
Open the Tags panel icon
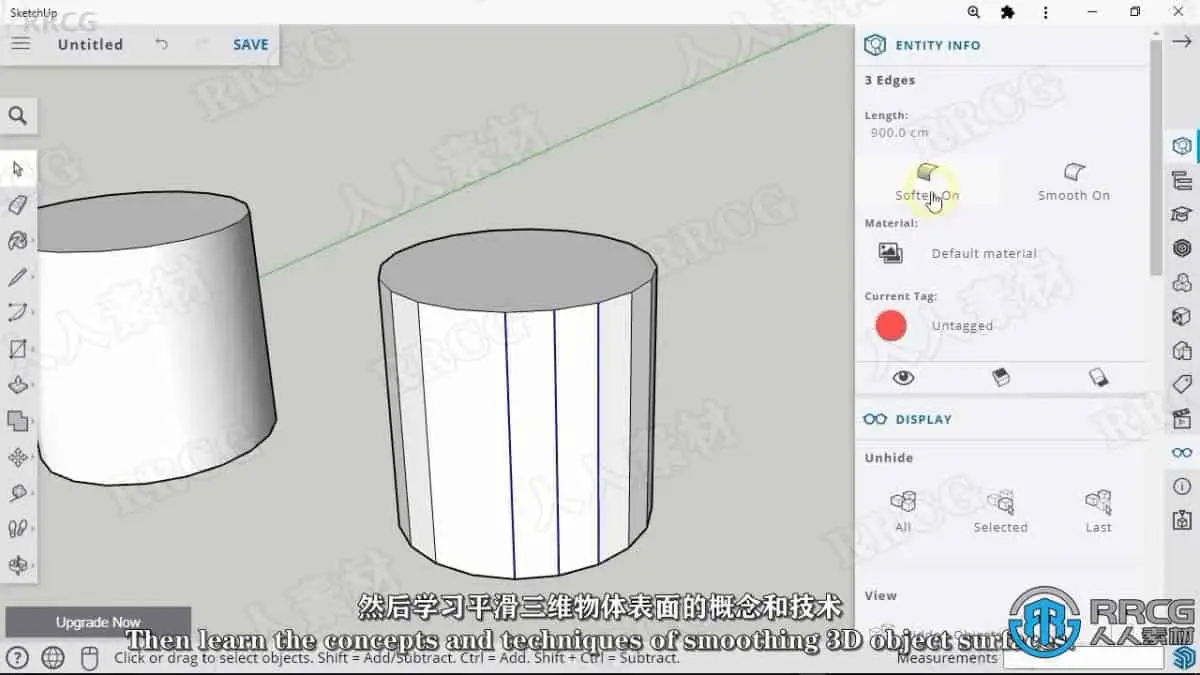[x=1182, y=384]
